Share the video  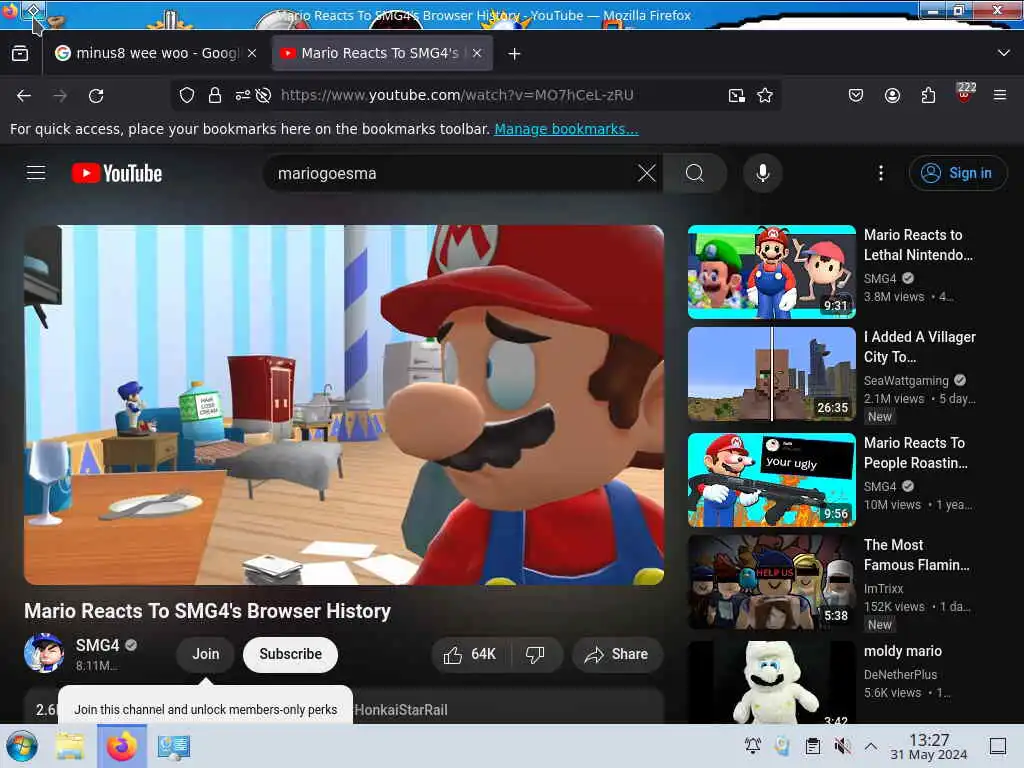click(x=616, y=654)
